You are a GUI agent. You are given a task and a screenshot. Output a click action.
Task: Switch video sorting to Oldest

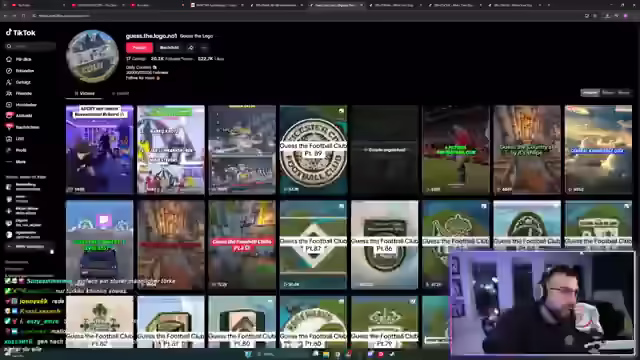[623, 93]
